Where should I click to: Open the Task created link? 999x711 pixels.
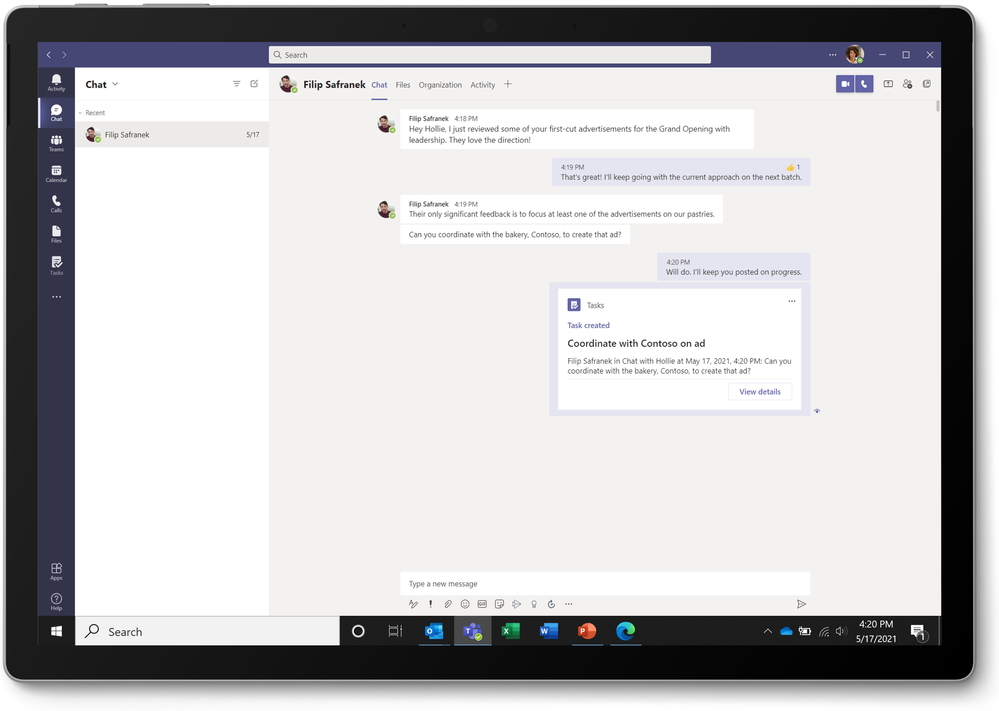tap(588, 326)
